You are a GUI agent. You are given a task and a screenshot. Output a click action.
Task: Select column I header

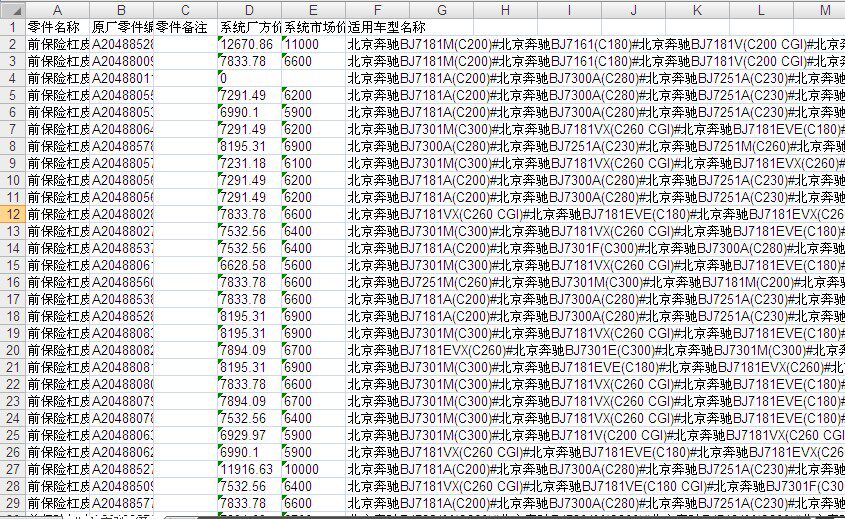tap(570, 10)
